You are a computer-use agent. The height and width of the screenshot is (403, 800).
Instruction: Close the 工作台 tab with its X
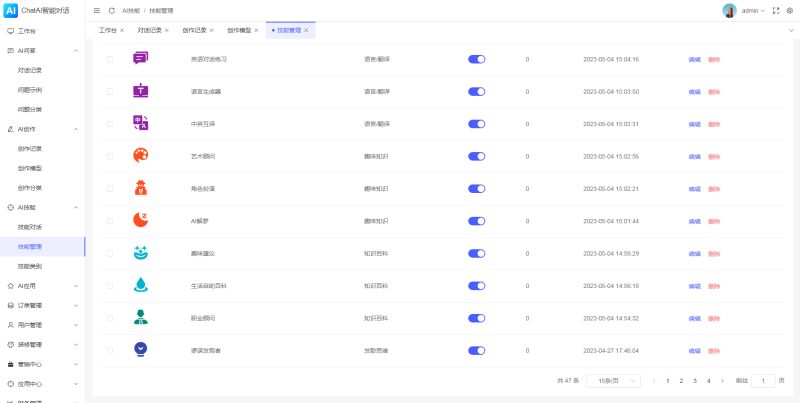click(x=121, y=30)
